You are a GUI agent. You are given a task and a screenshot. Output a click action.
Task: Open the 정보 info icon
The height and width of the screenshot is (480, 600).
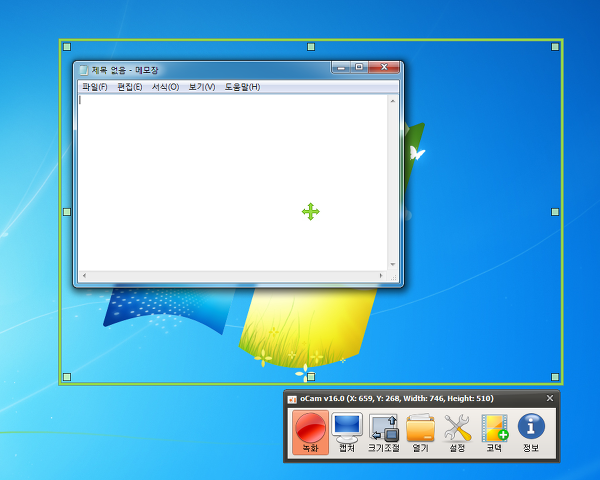[531, 433]
